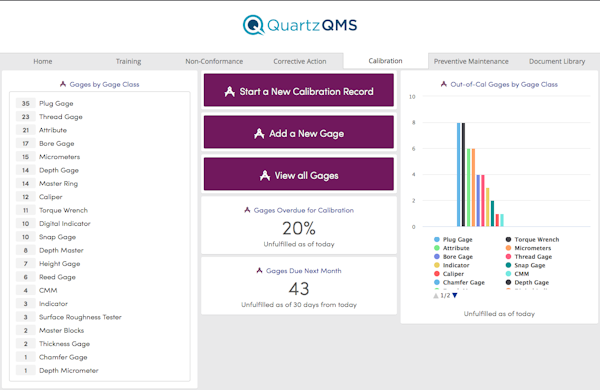The width and height of the screenshot is (600, 390).
Task: Click compass icon beside Out-of-Cal Gages by Gage Class
Action: click(x=444, y=84)
